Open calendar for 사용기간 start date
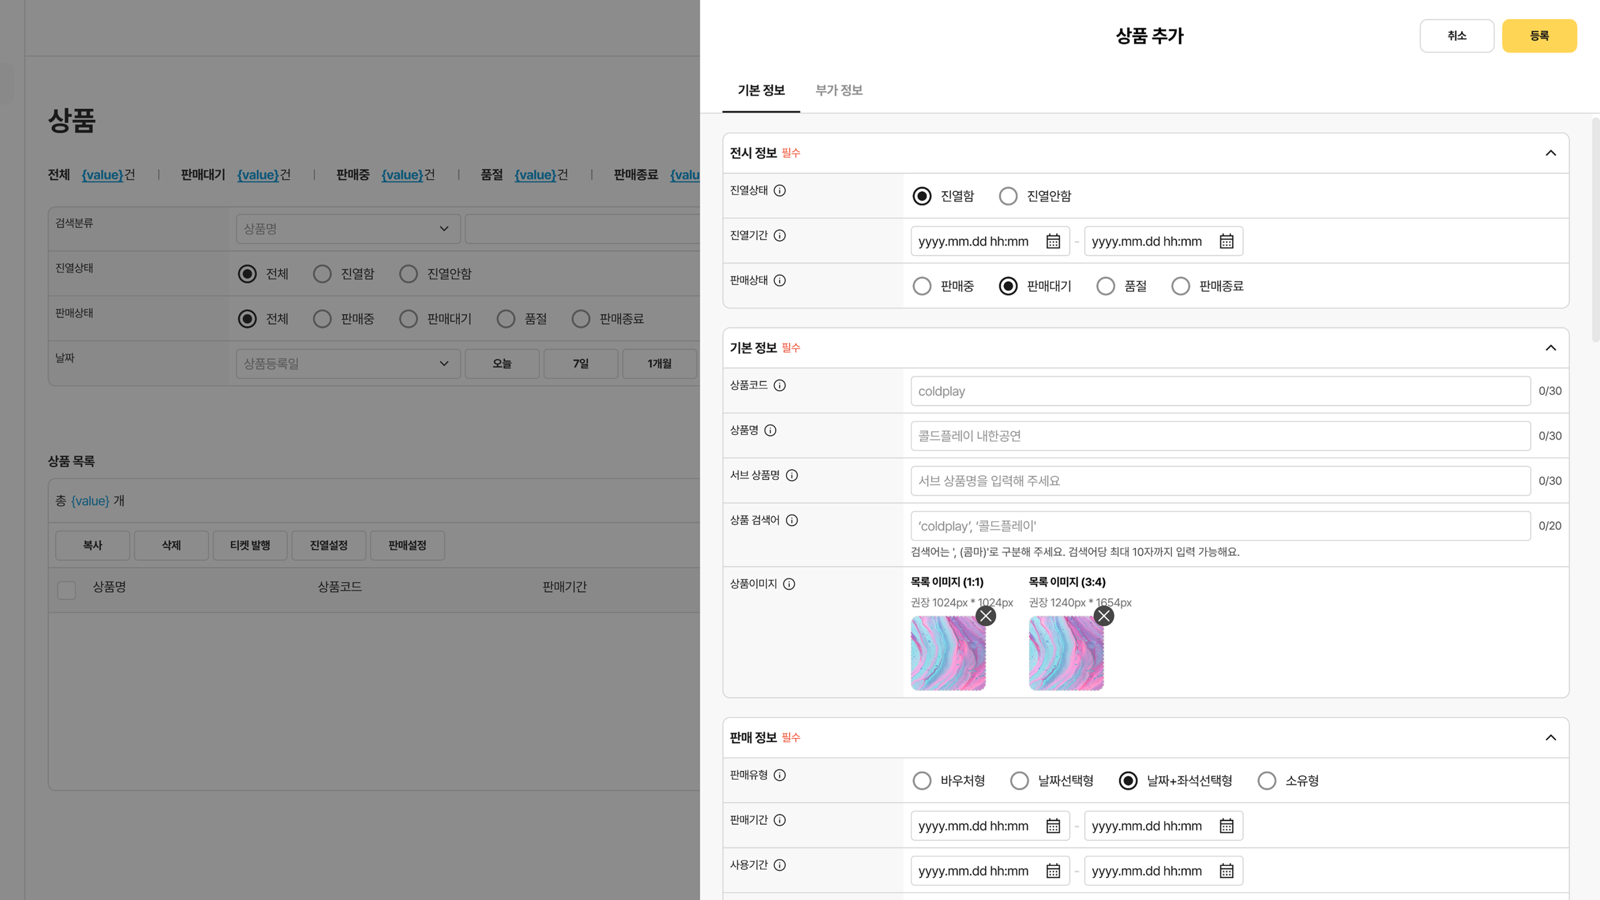Image resolution: width=1600 pixels, height=900 pixels. click(x=1053, y=871)
